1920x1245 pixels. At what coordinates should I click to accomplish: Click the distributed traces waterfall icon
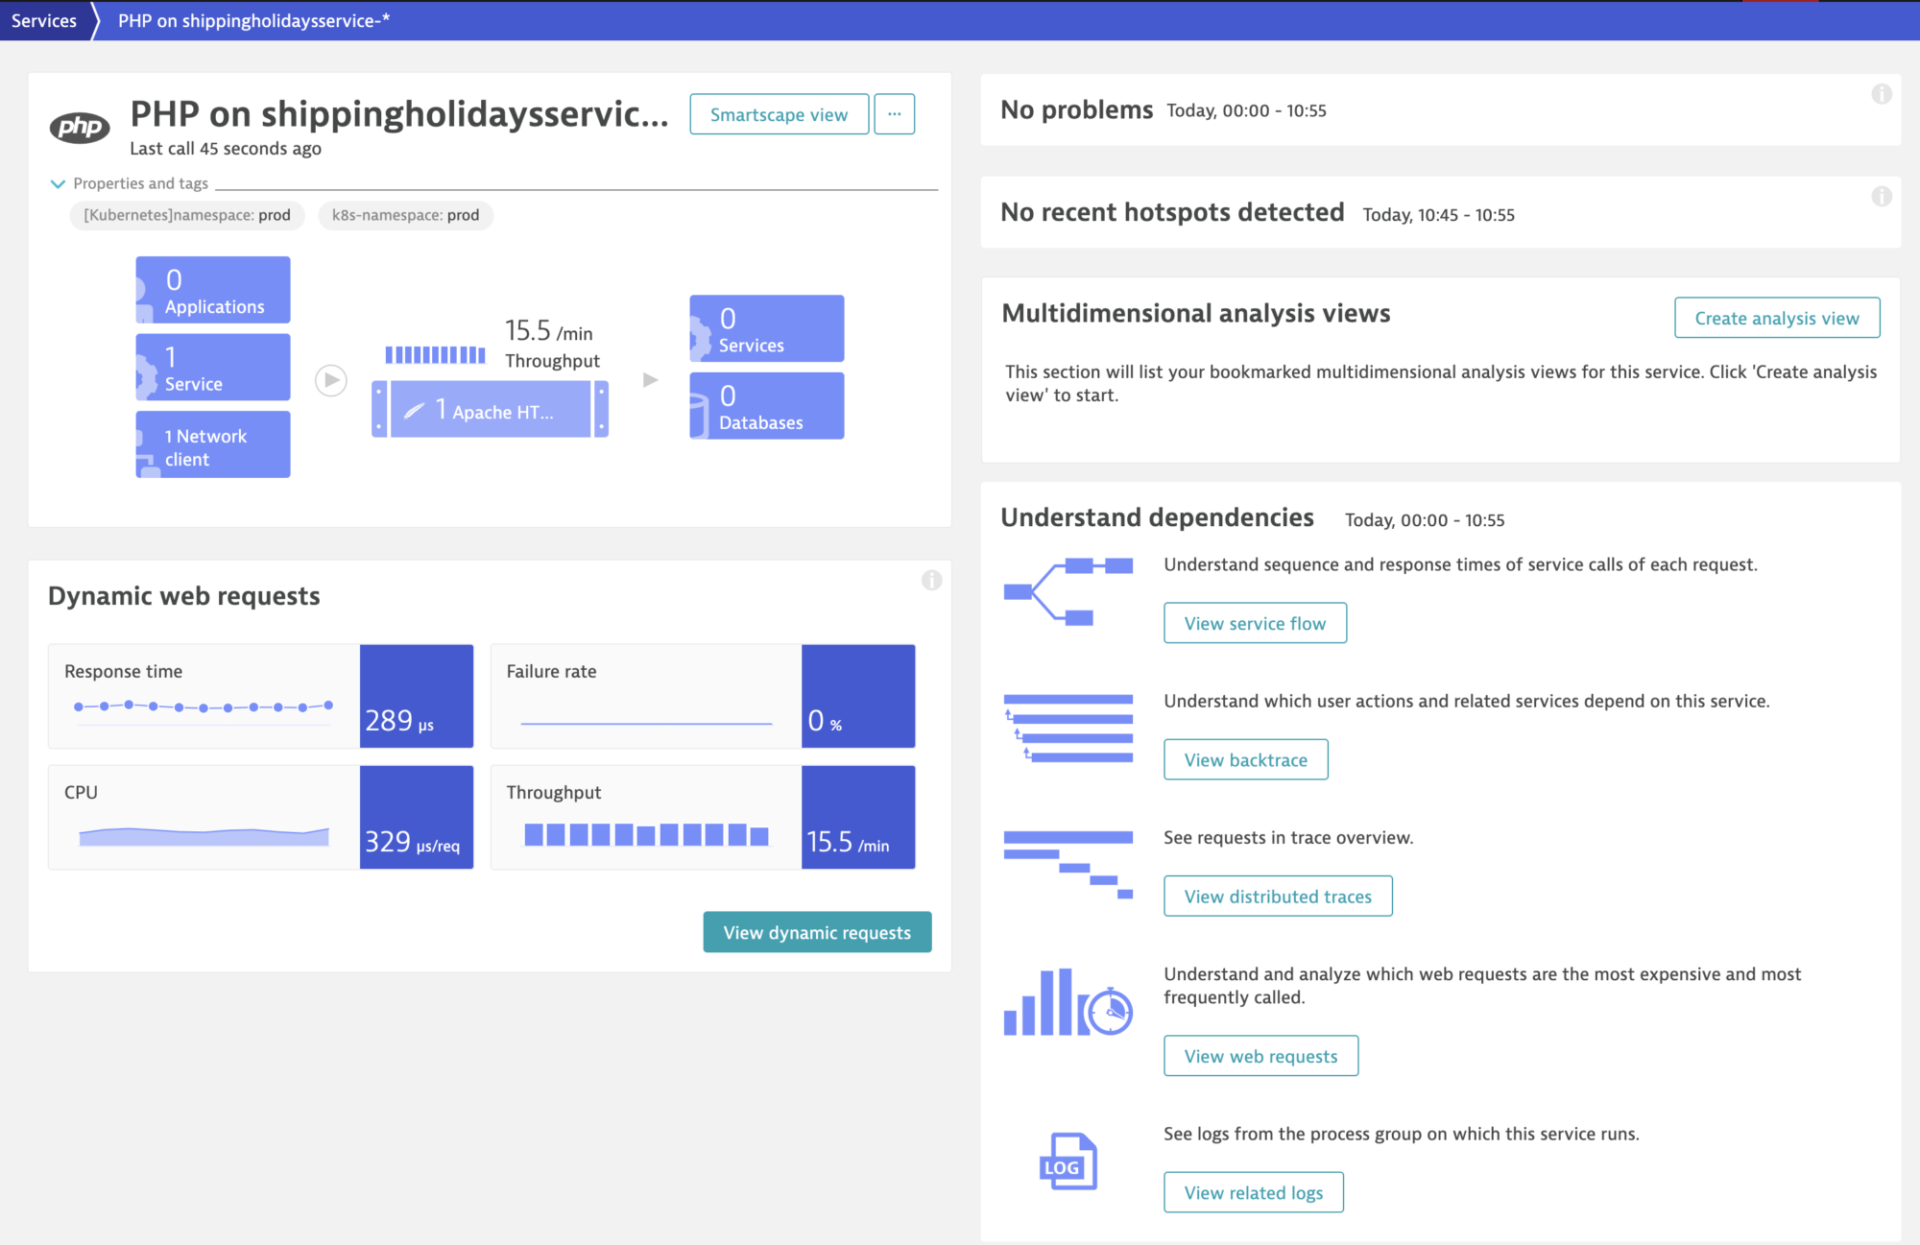pos(1068,865)
